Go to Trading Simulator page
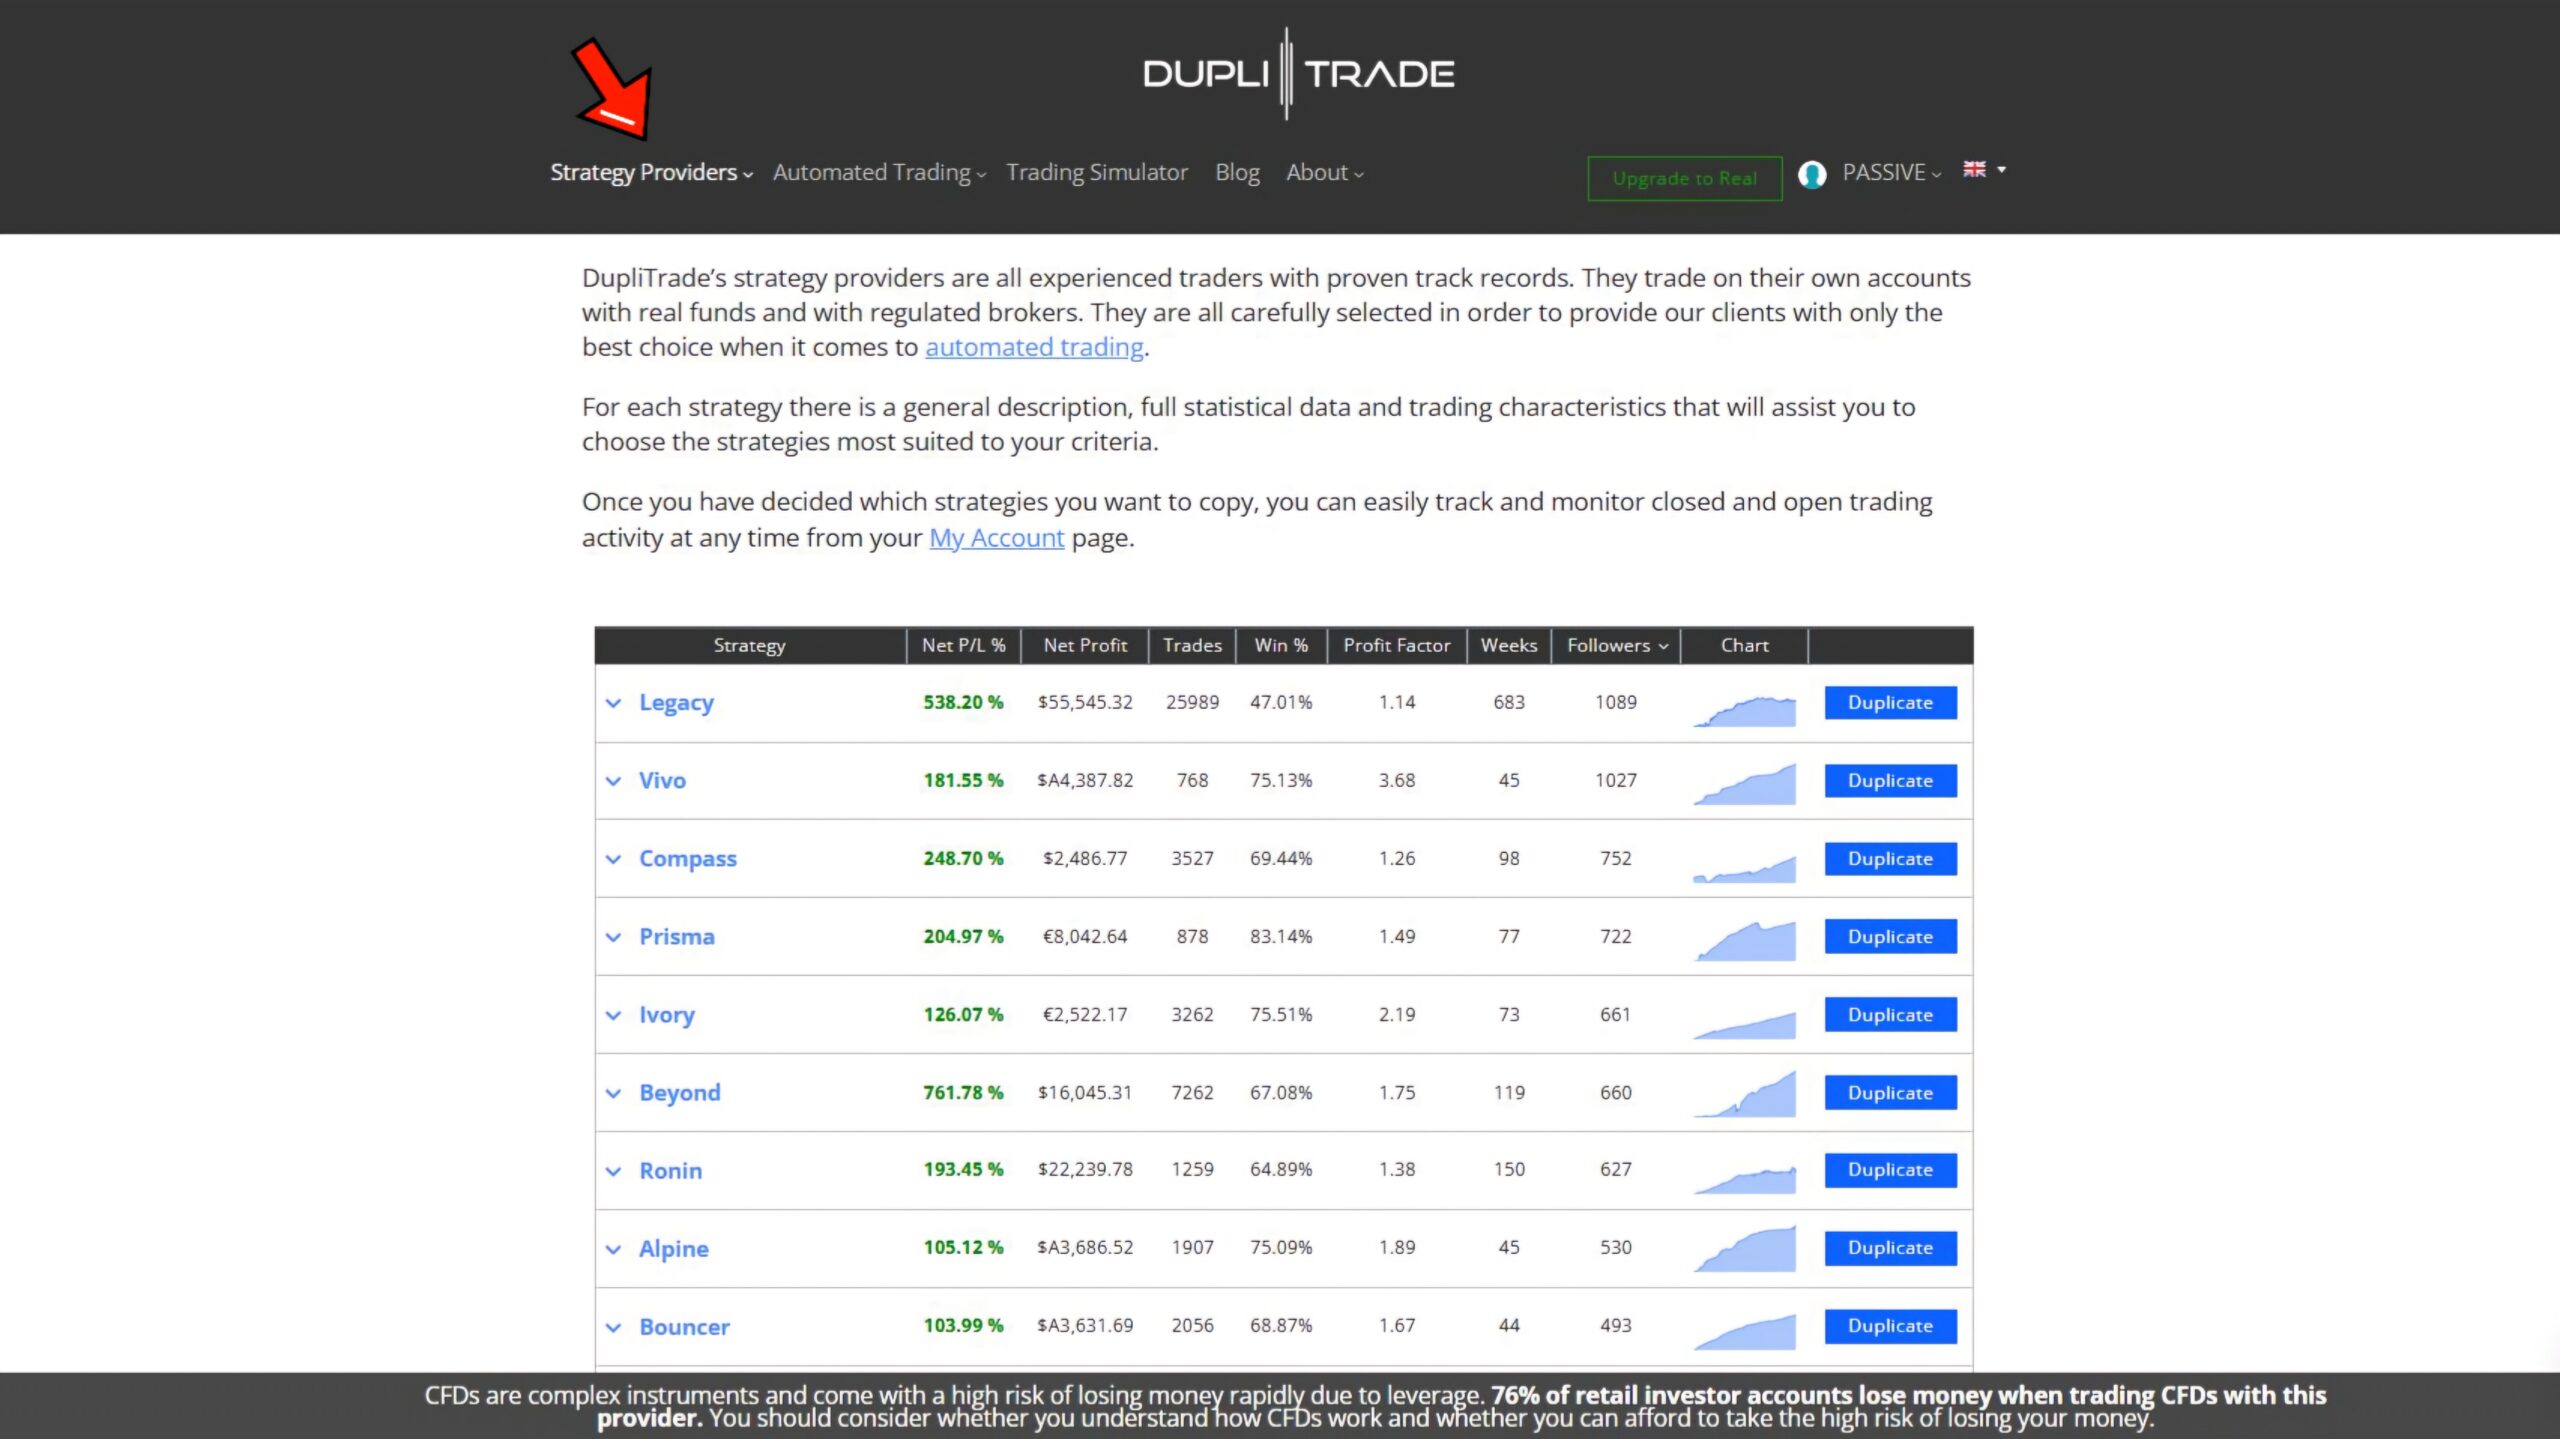Image resolution: width=2560 pixels, height=1439 pixels. pos(1097,172)
